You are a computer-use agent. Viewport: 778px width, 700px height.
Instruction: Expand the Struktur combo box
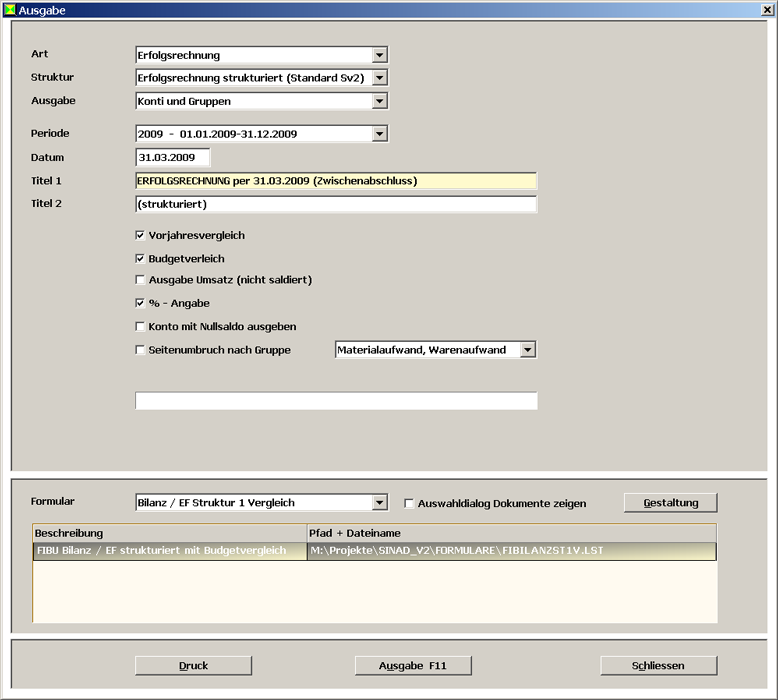coord(379,78)
